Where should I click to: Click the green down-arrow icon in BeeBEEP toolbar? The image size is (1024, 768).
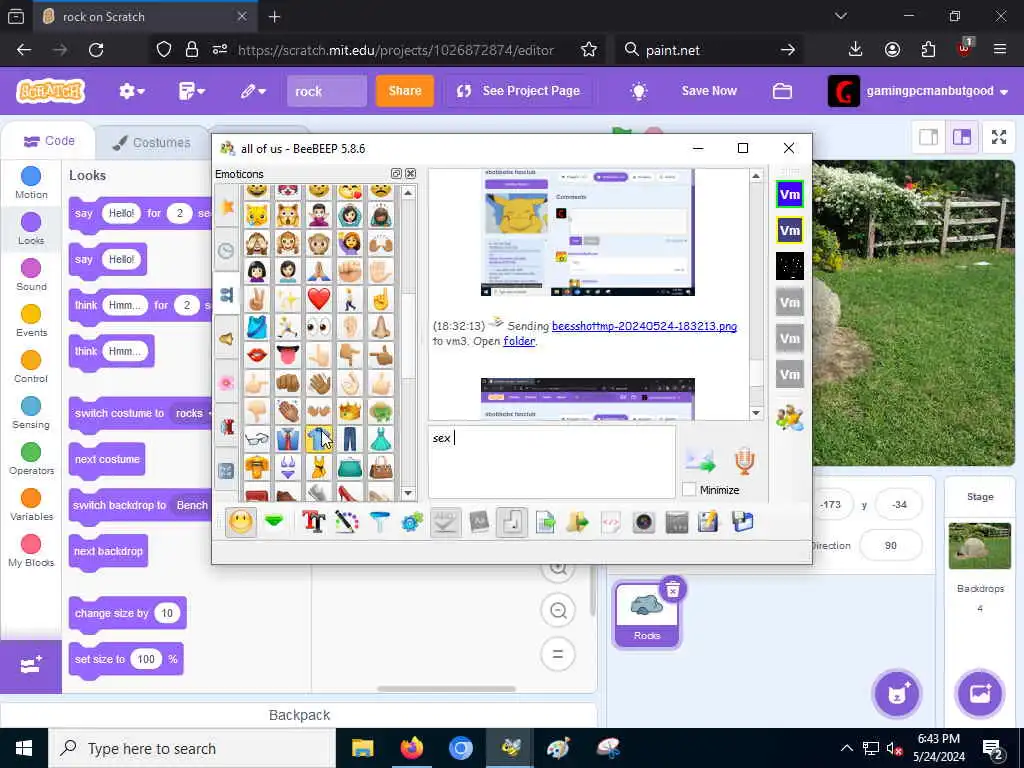[274, 522]
